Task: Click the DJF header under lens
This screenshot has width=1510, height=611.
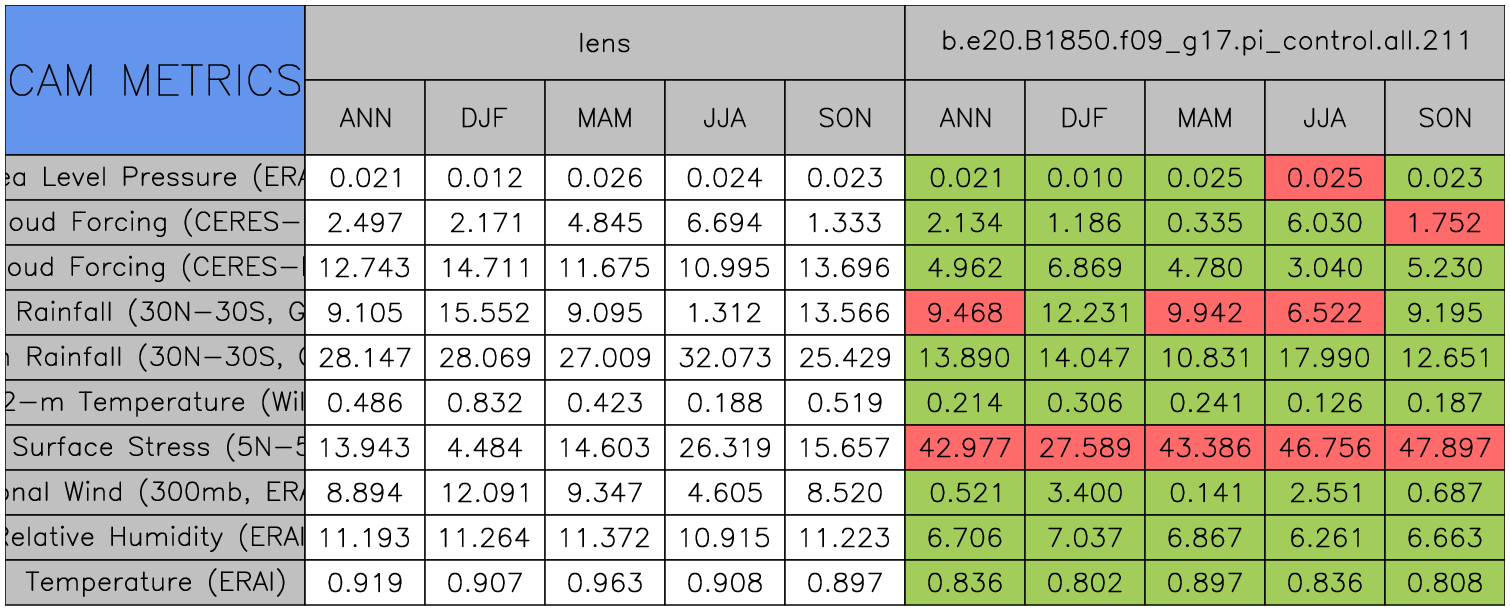Action: click(x=485, y=118)
